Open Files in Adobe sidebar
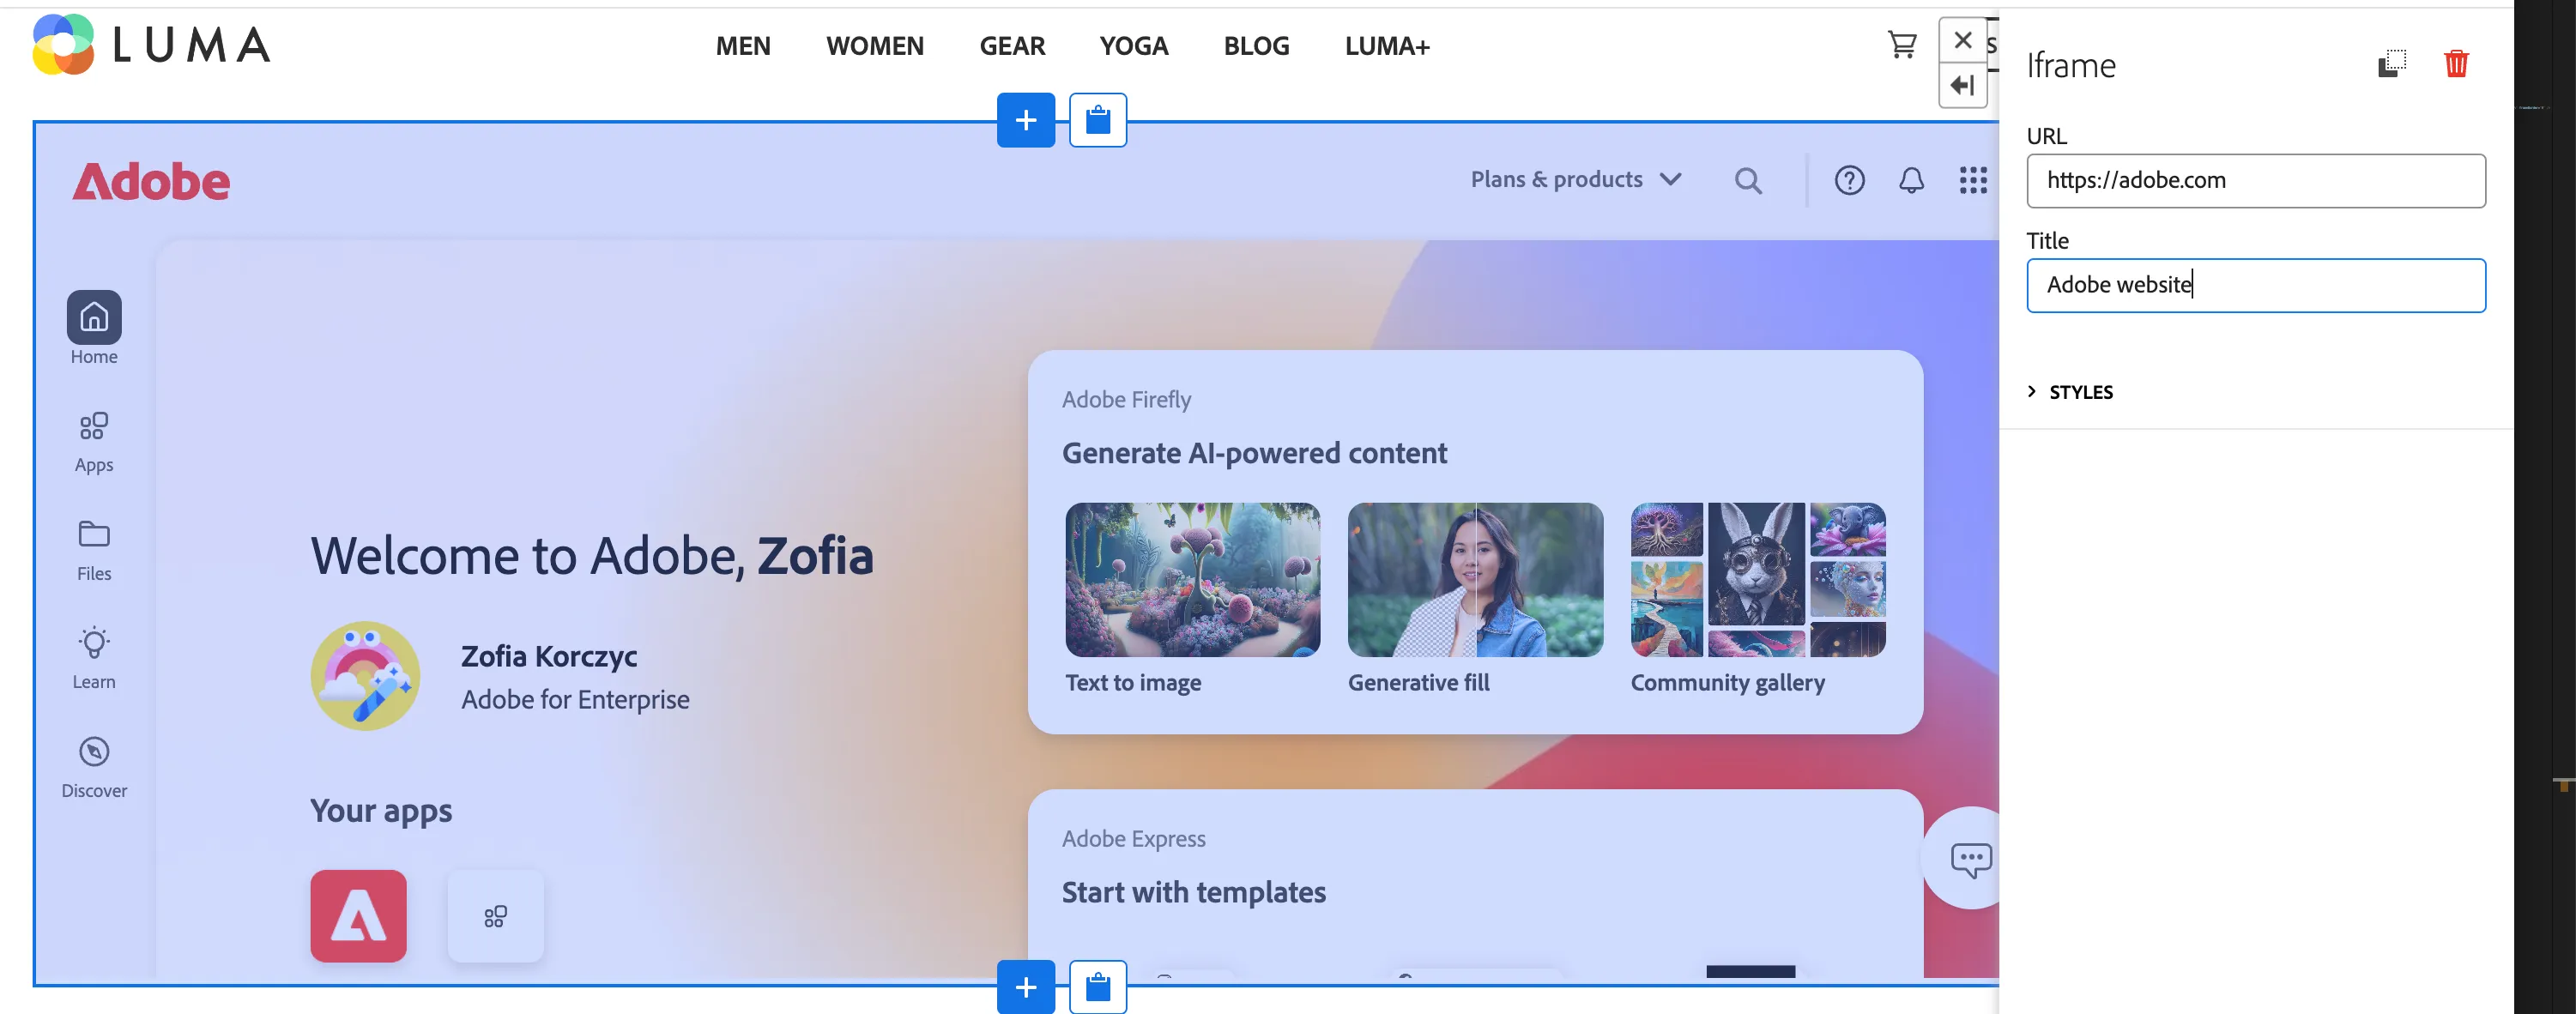This screenshot has height=1014, width=2576. coord(94,550)
